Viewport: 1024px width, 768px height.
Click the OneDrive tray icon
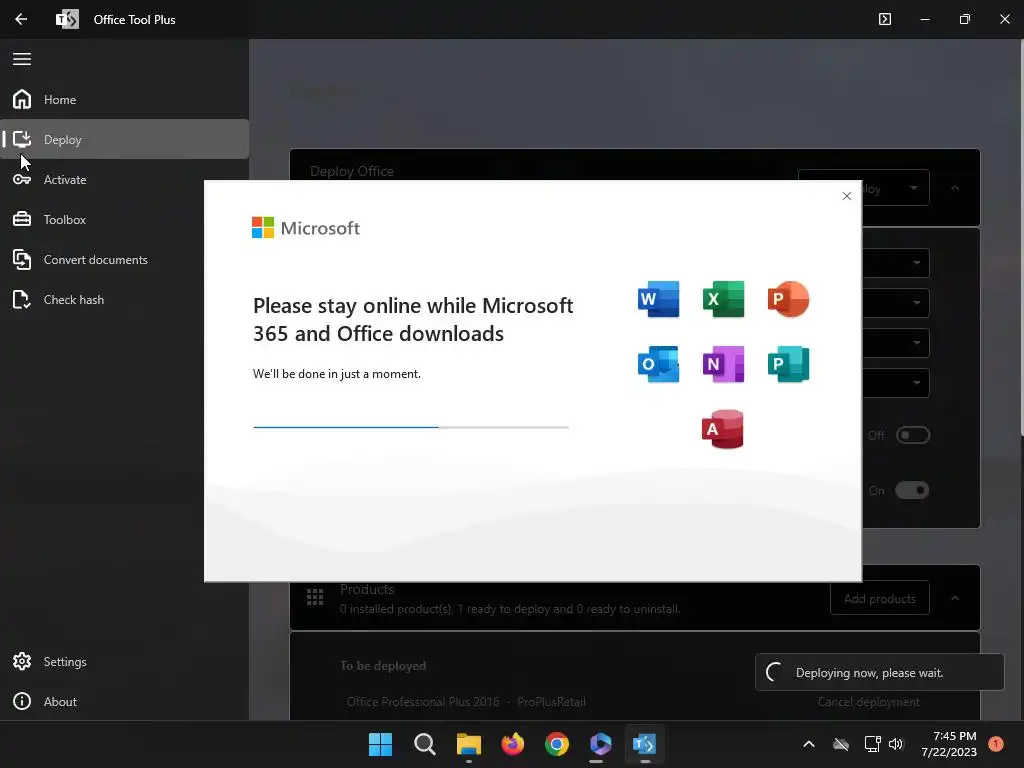coord(841,744)
